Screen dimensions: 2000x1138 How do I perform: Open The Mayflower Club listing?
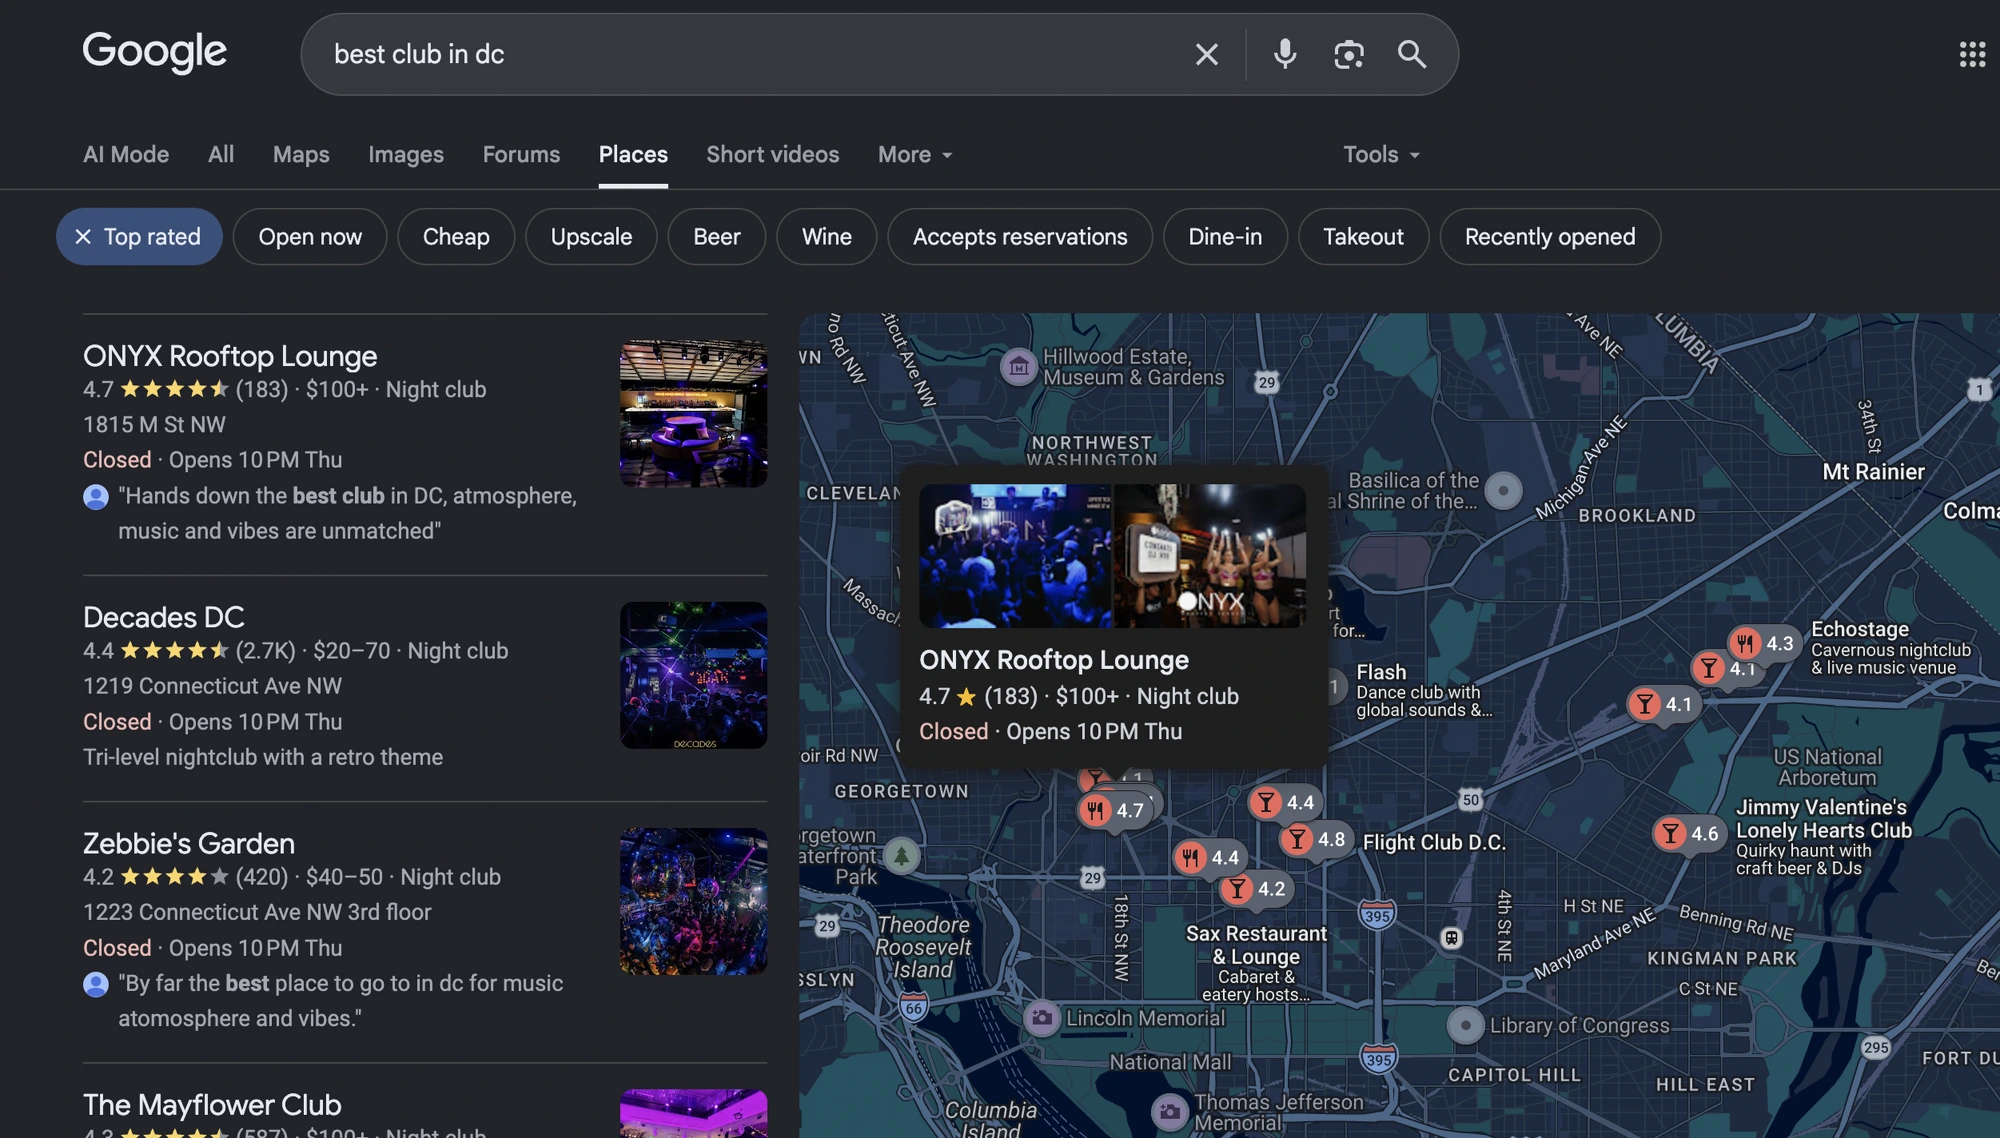(x=212, y=1104)
